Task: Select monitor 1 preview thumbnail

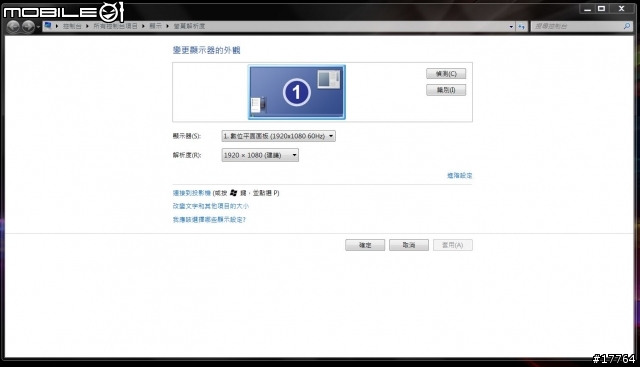Action: [x=297, y=92]
